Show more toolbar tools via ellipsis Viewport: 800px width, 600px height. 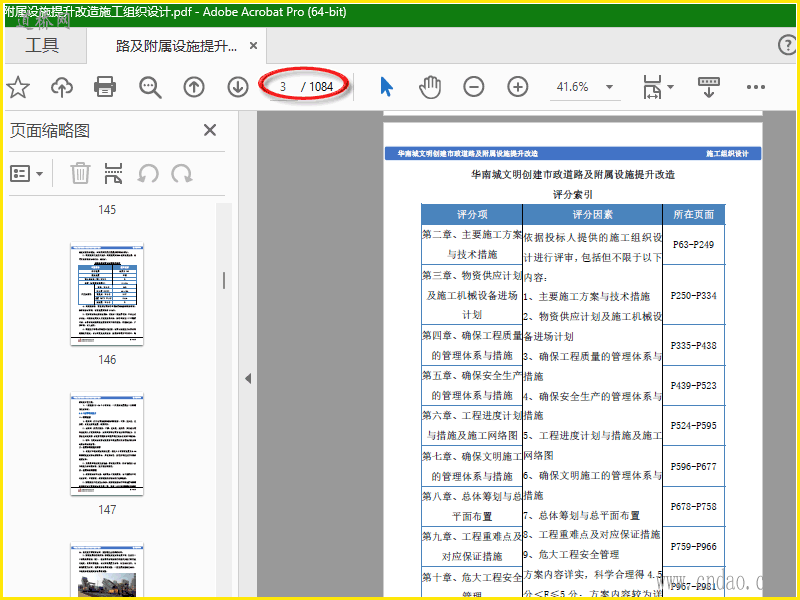click(x=756, y=87)
